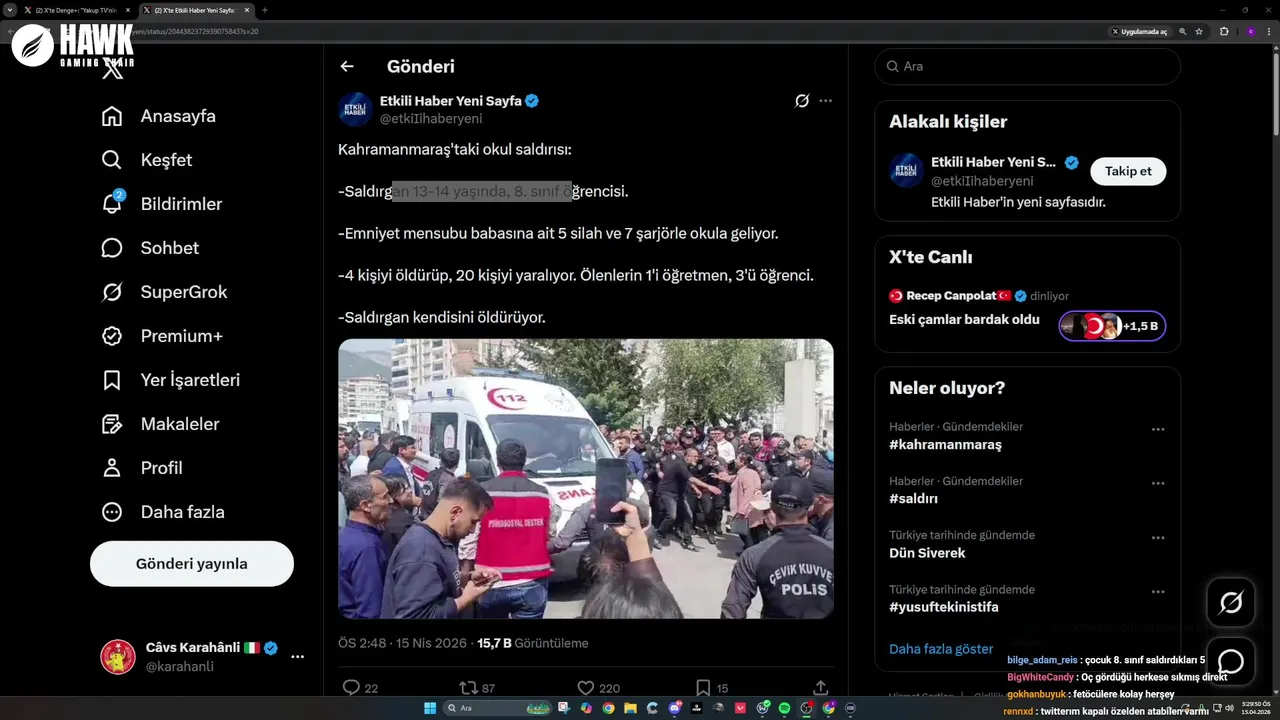Screen dimensions: 1280x720
Task: Click the browser zoom magnifier icon
Action: pos(1183,31)
